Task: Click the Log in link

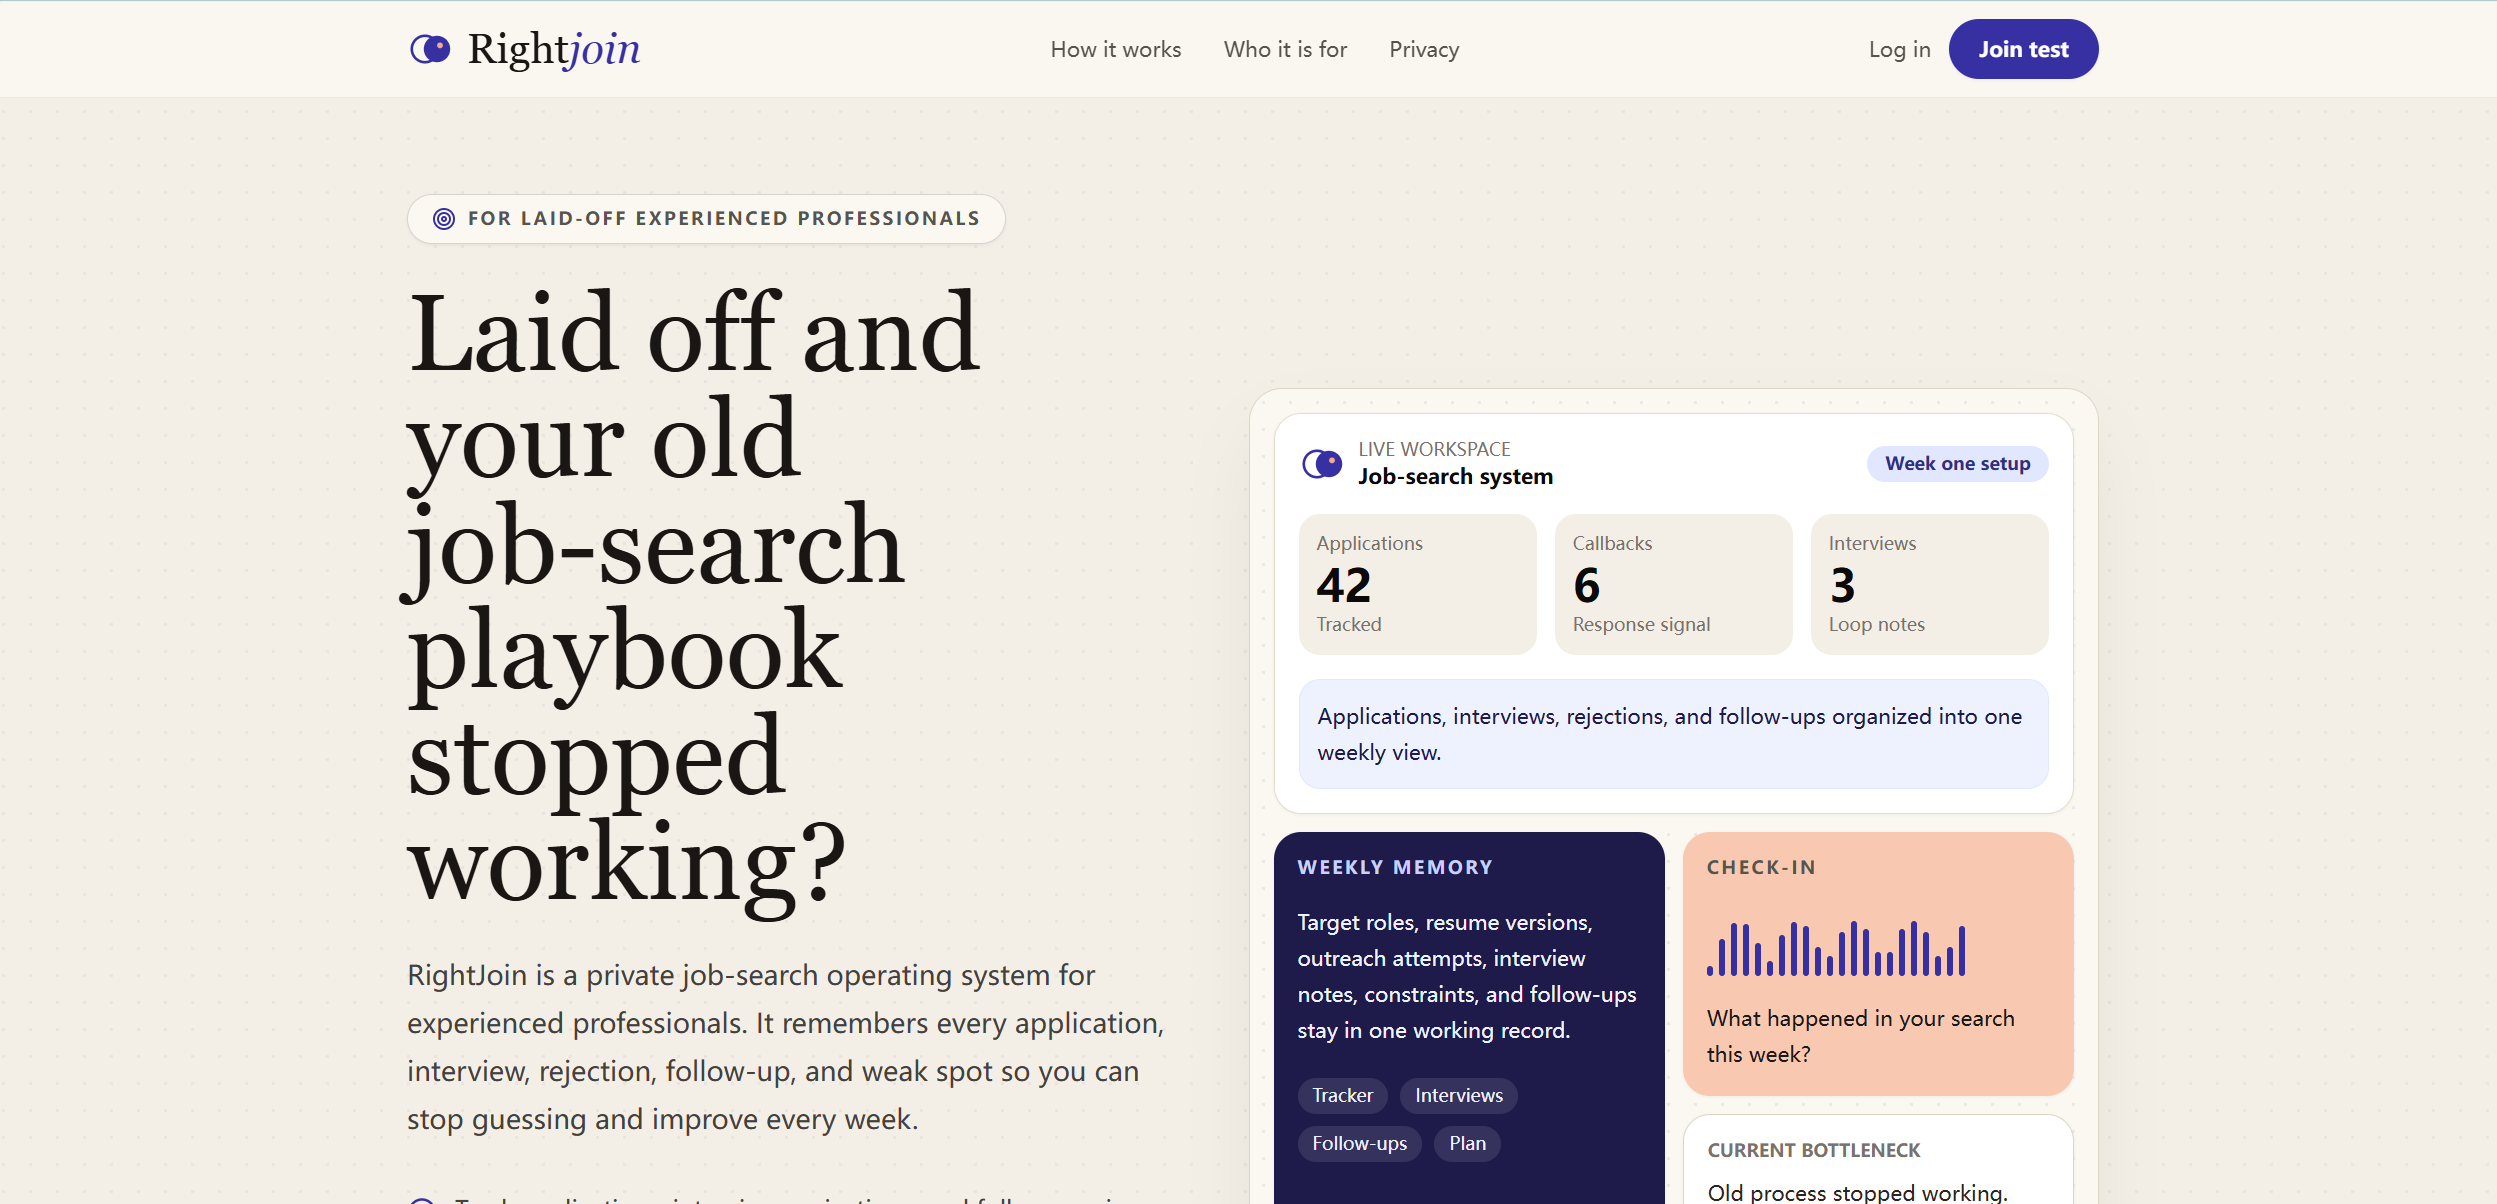Action: click(x=1900, y=49)
